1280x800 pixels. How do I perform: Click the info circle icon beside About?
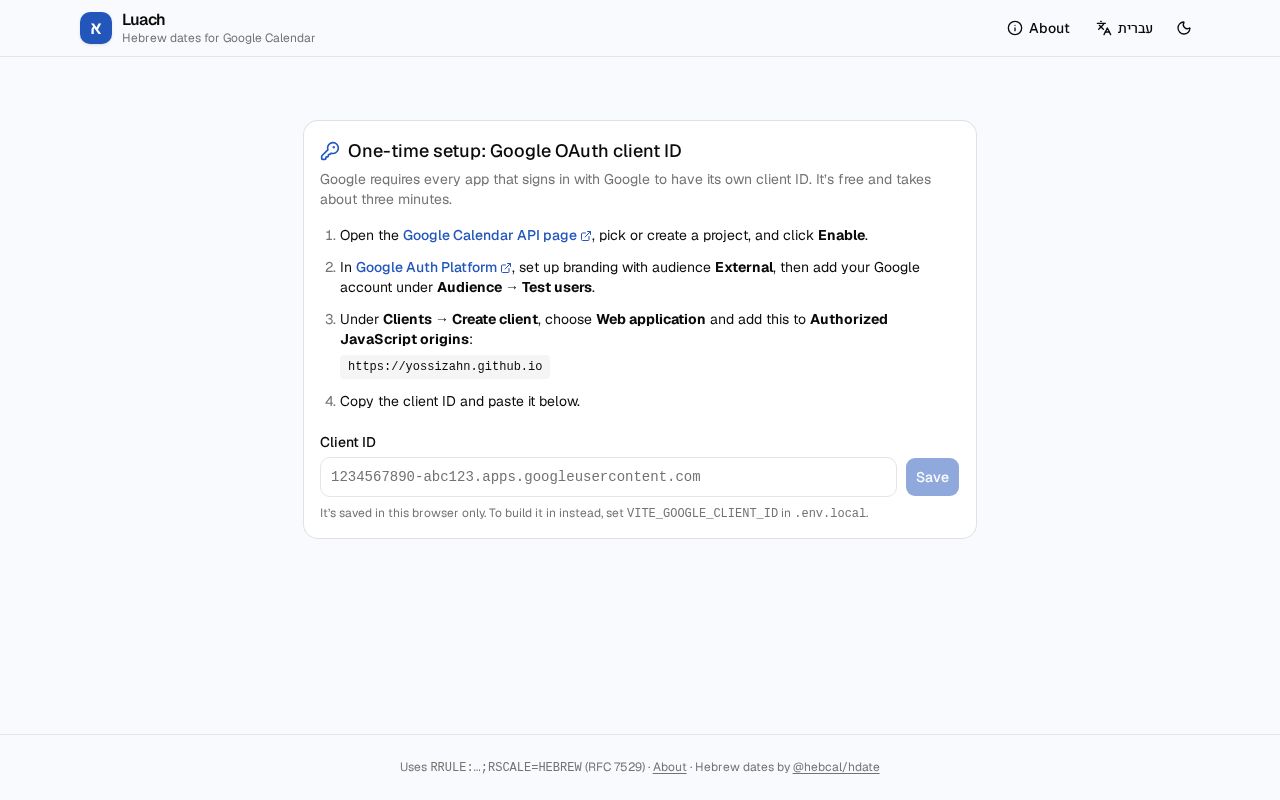(1015, 28)
